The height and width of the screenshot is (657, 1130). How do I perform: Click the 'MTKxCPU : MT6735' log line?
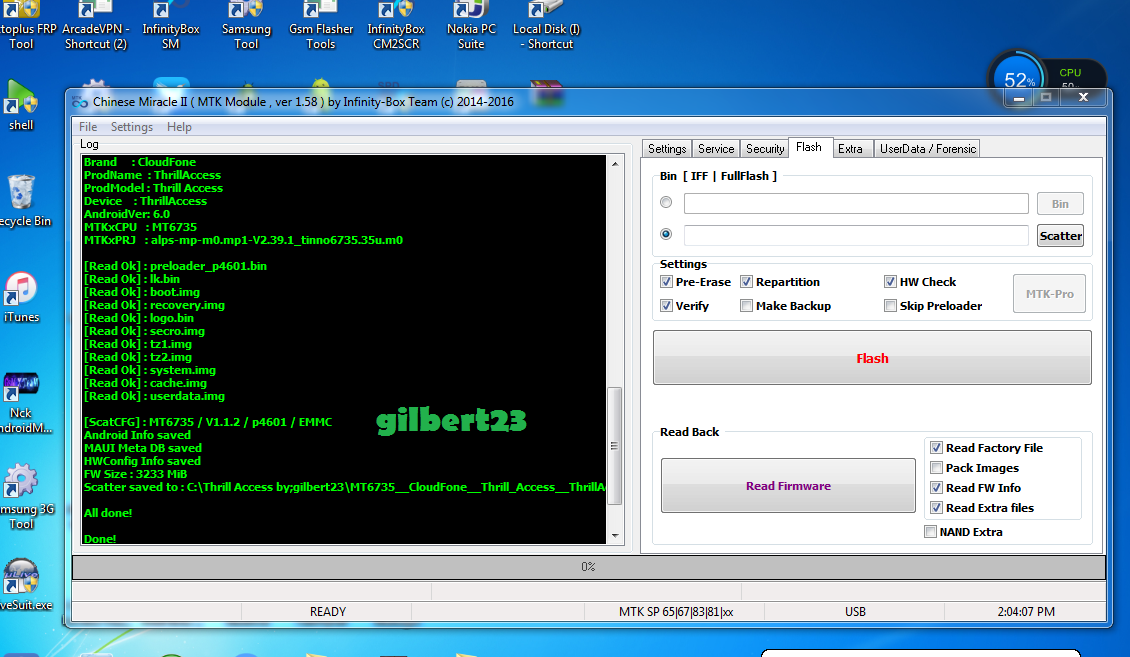[140, 227]
